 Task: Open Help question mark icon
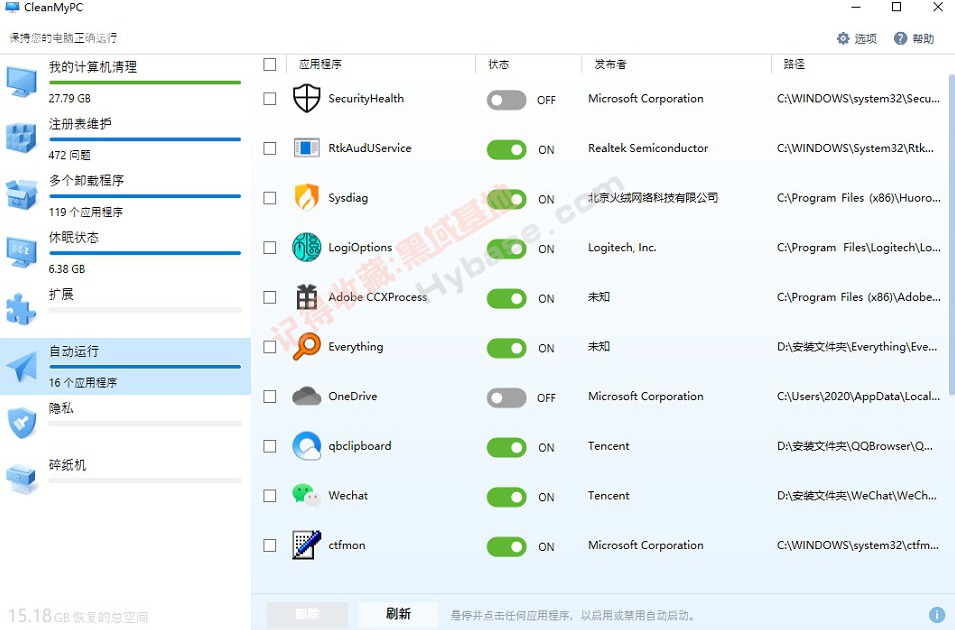900,38
